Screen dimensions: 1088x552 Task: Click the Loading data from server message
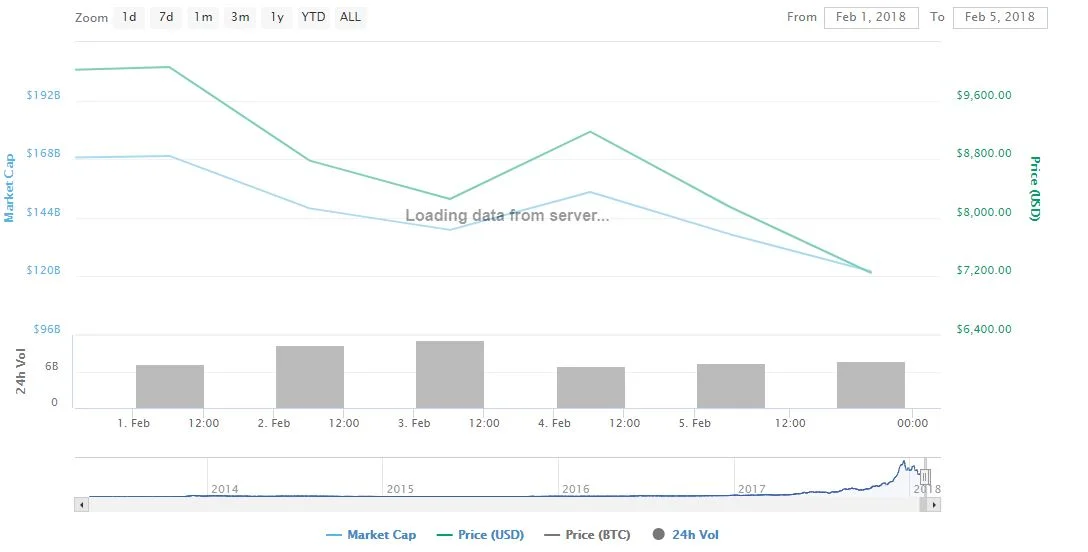[507, 216]
